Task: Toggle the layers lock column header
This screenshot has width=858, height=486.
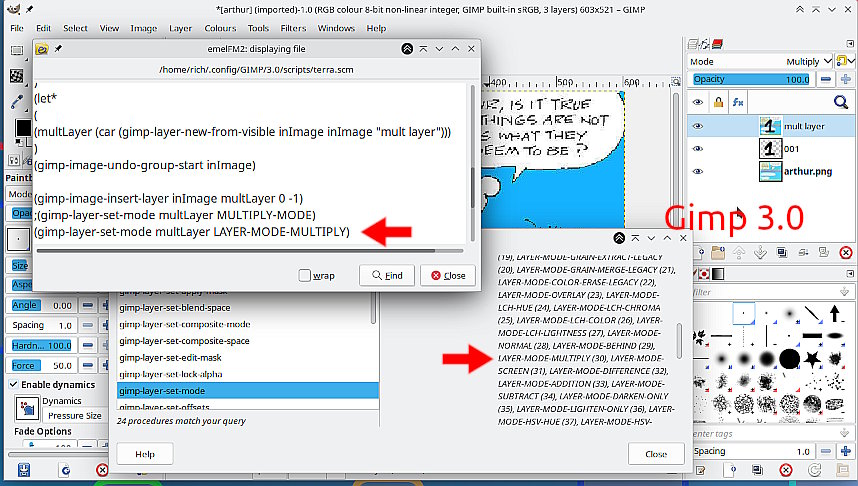Action: [x=718, y=102]
